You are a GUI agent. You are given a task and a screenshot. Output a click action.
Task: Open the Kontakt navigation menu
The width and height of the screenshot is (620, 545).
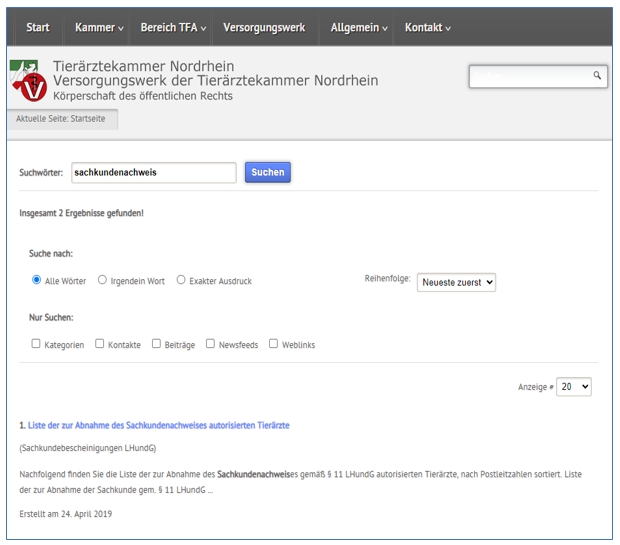click(427, 27)
